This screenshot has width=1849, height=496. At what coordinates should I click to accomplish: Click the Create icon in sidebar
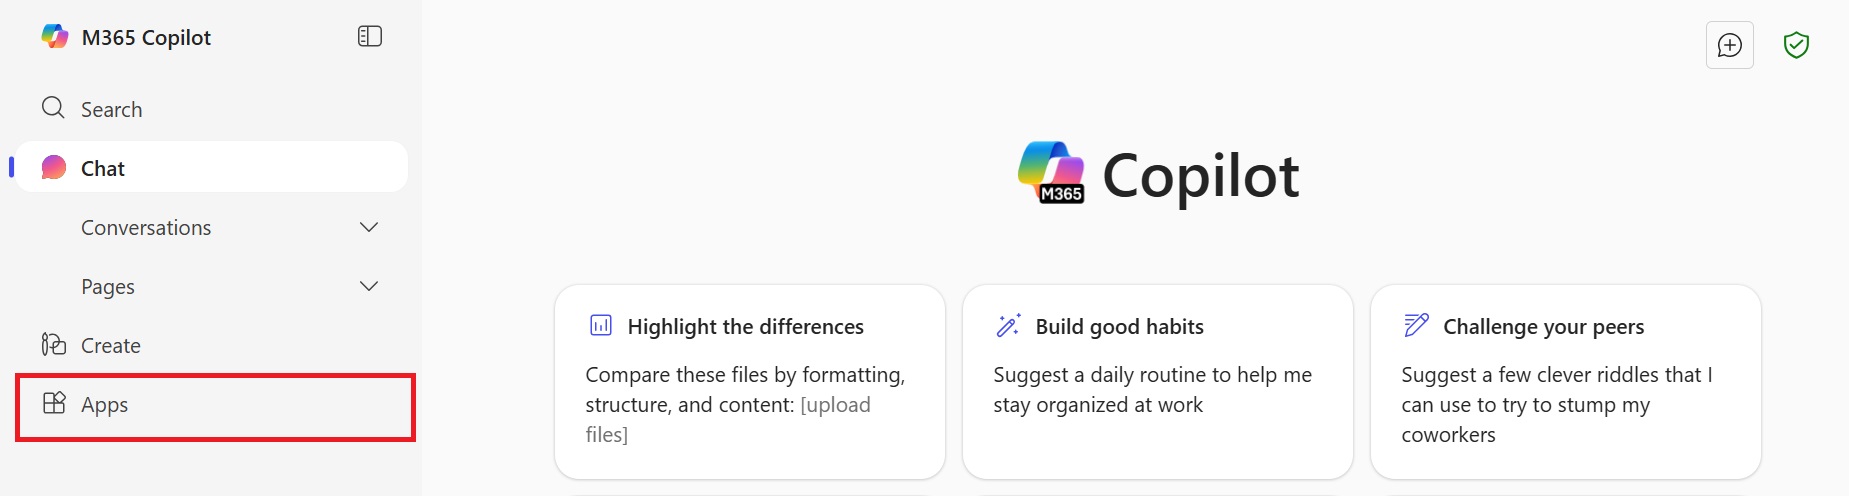(54, 345)
